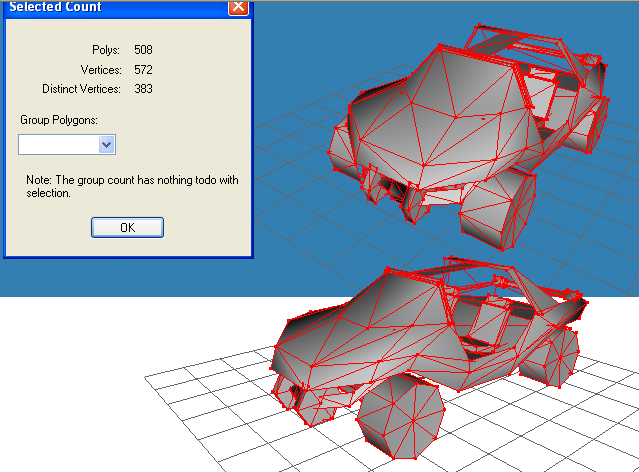This screenshot has width=639, height=472.
Task: Select the Vertices count value 572
Action: (x=143, y=69)
